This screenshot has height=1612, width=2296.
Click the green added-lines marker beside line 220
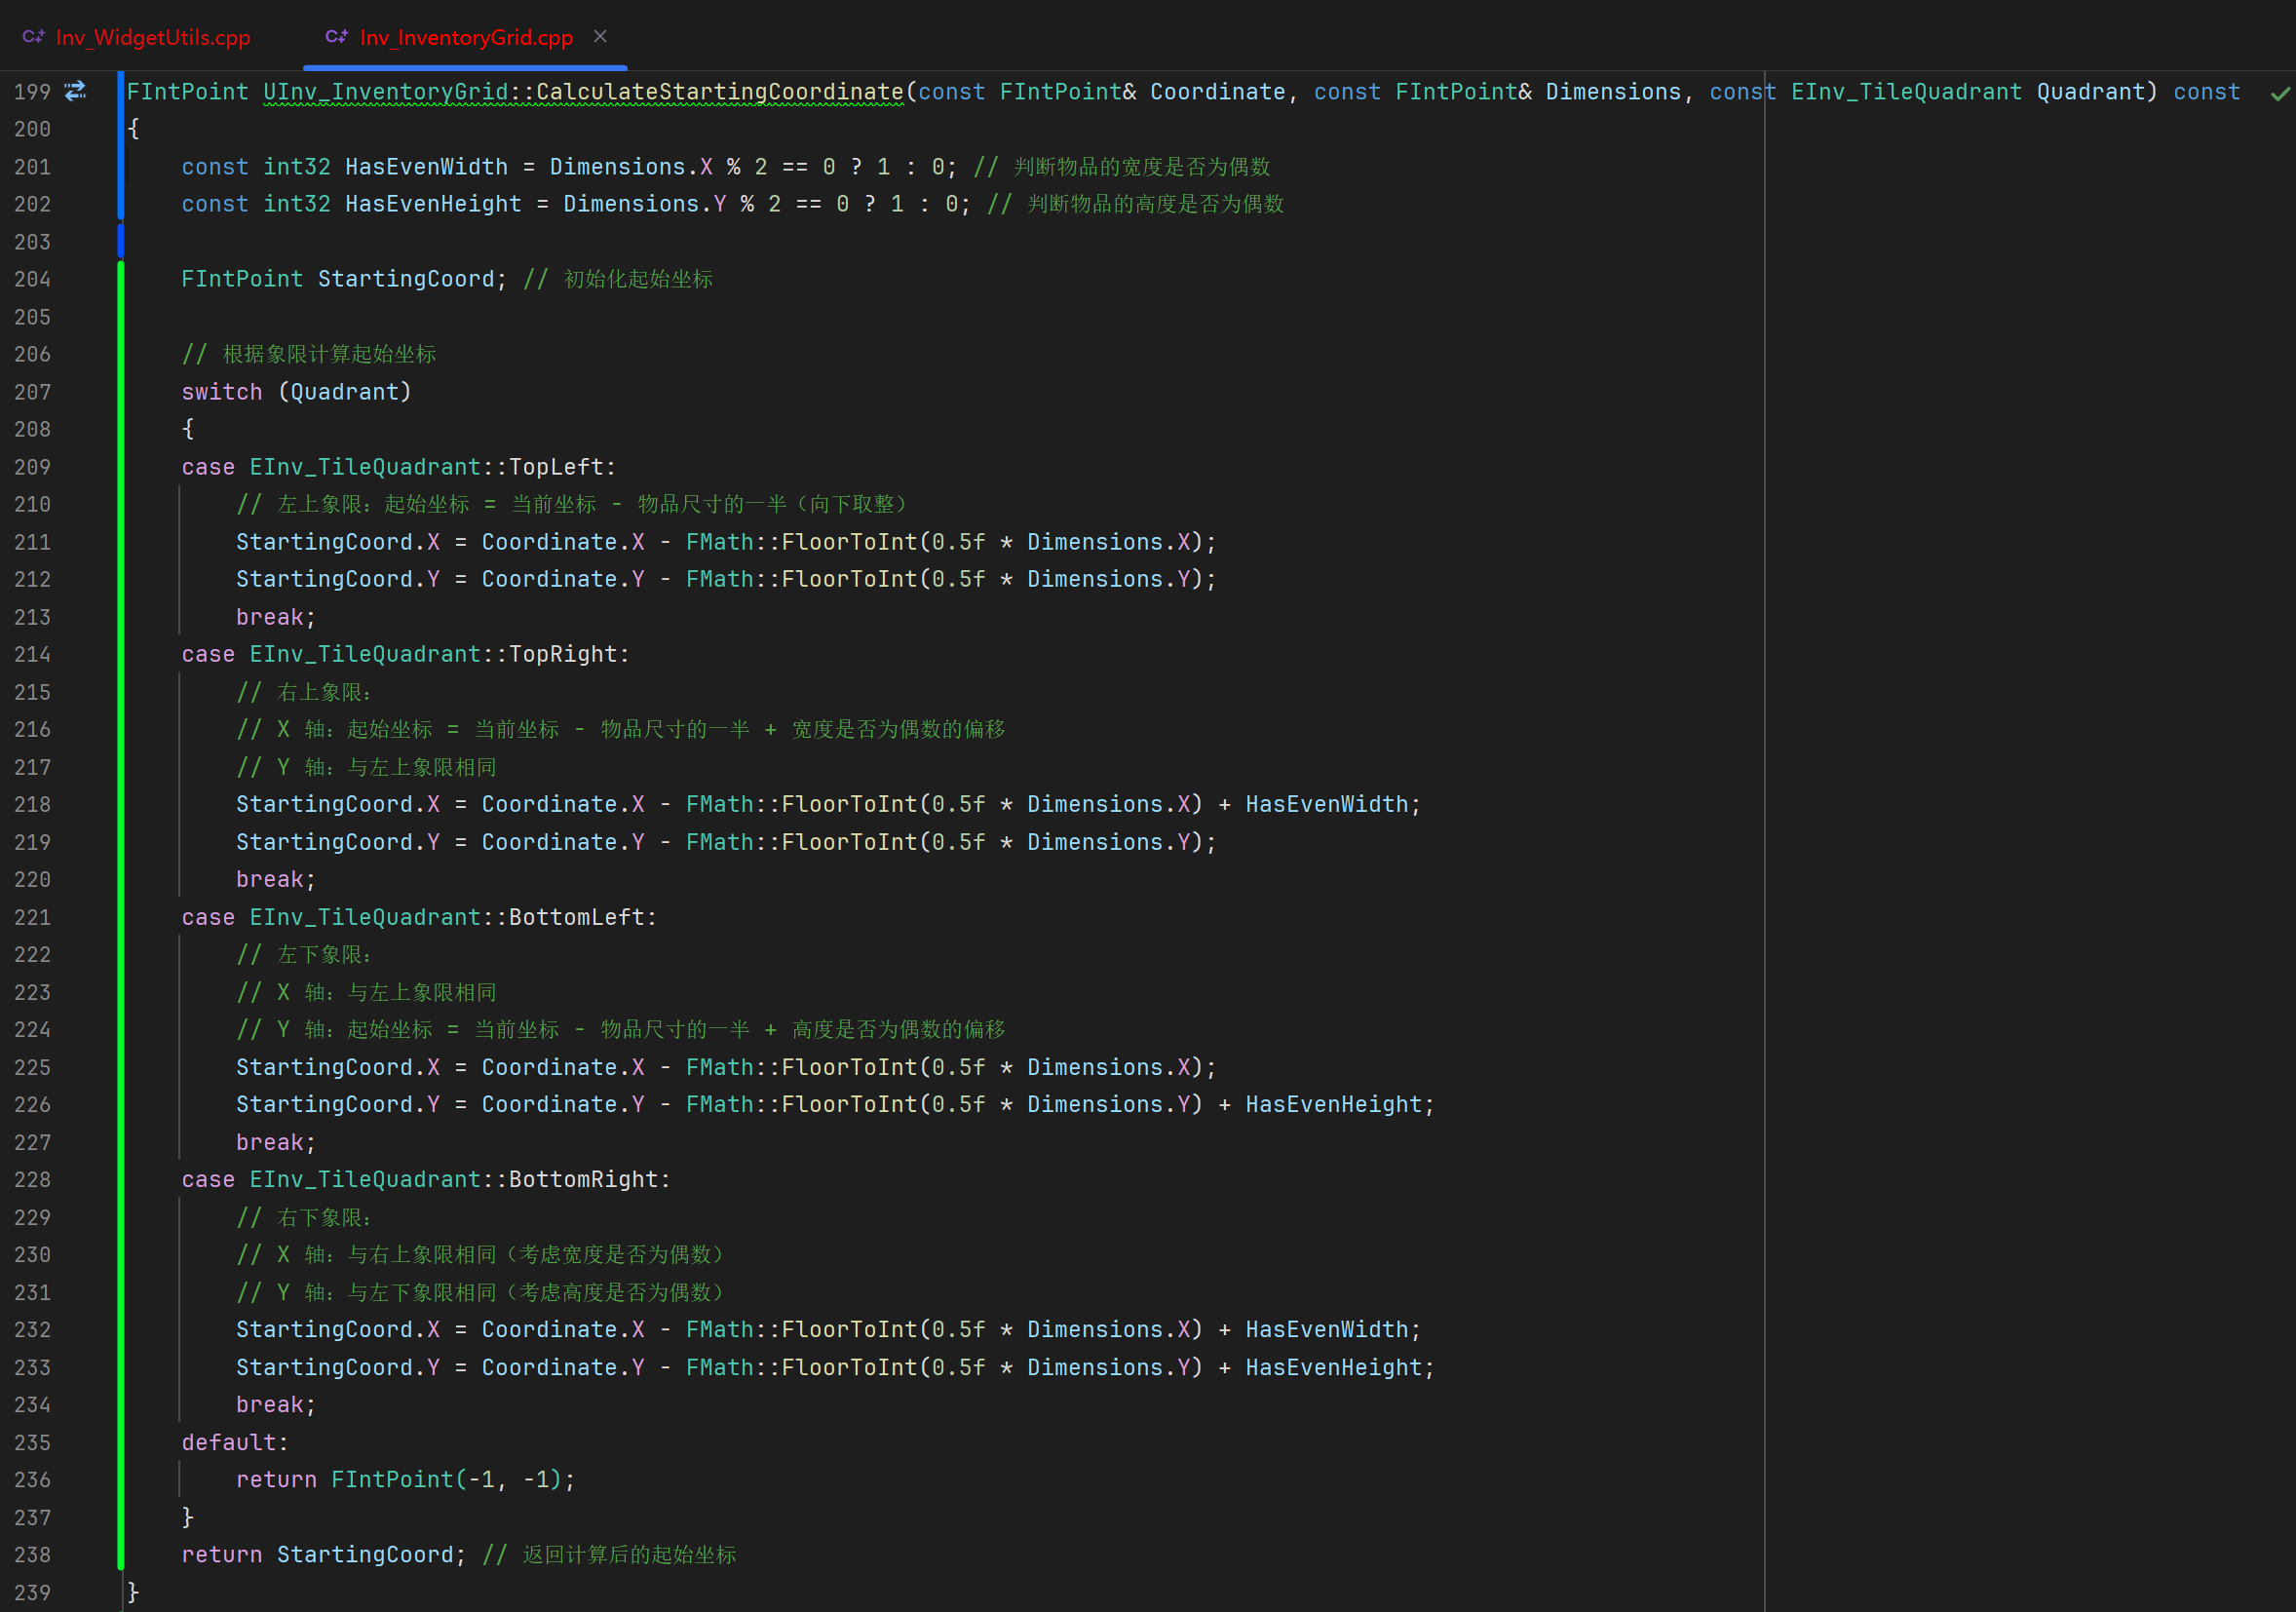coord(121,880)
